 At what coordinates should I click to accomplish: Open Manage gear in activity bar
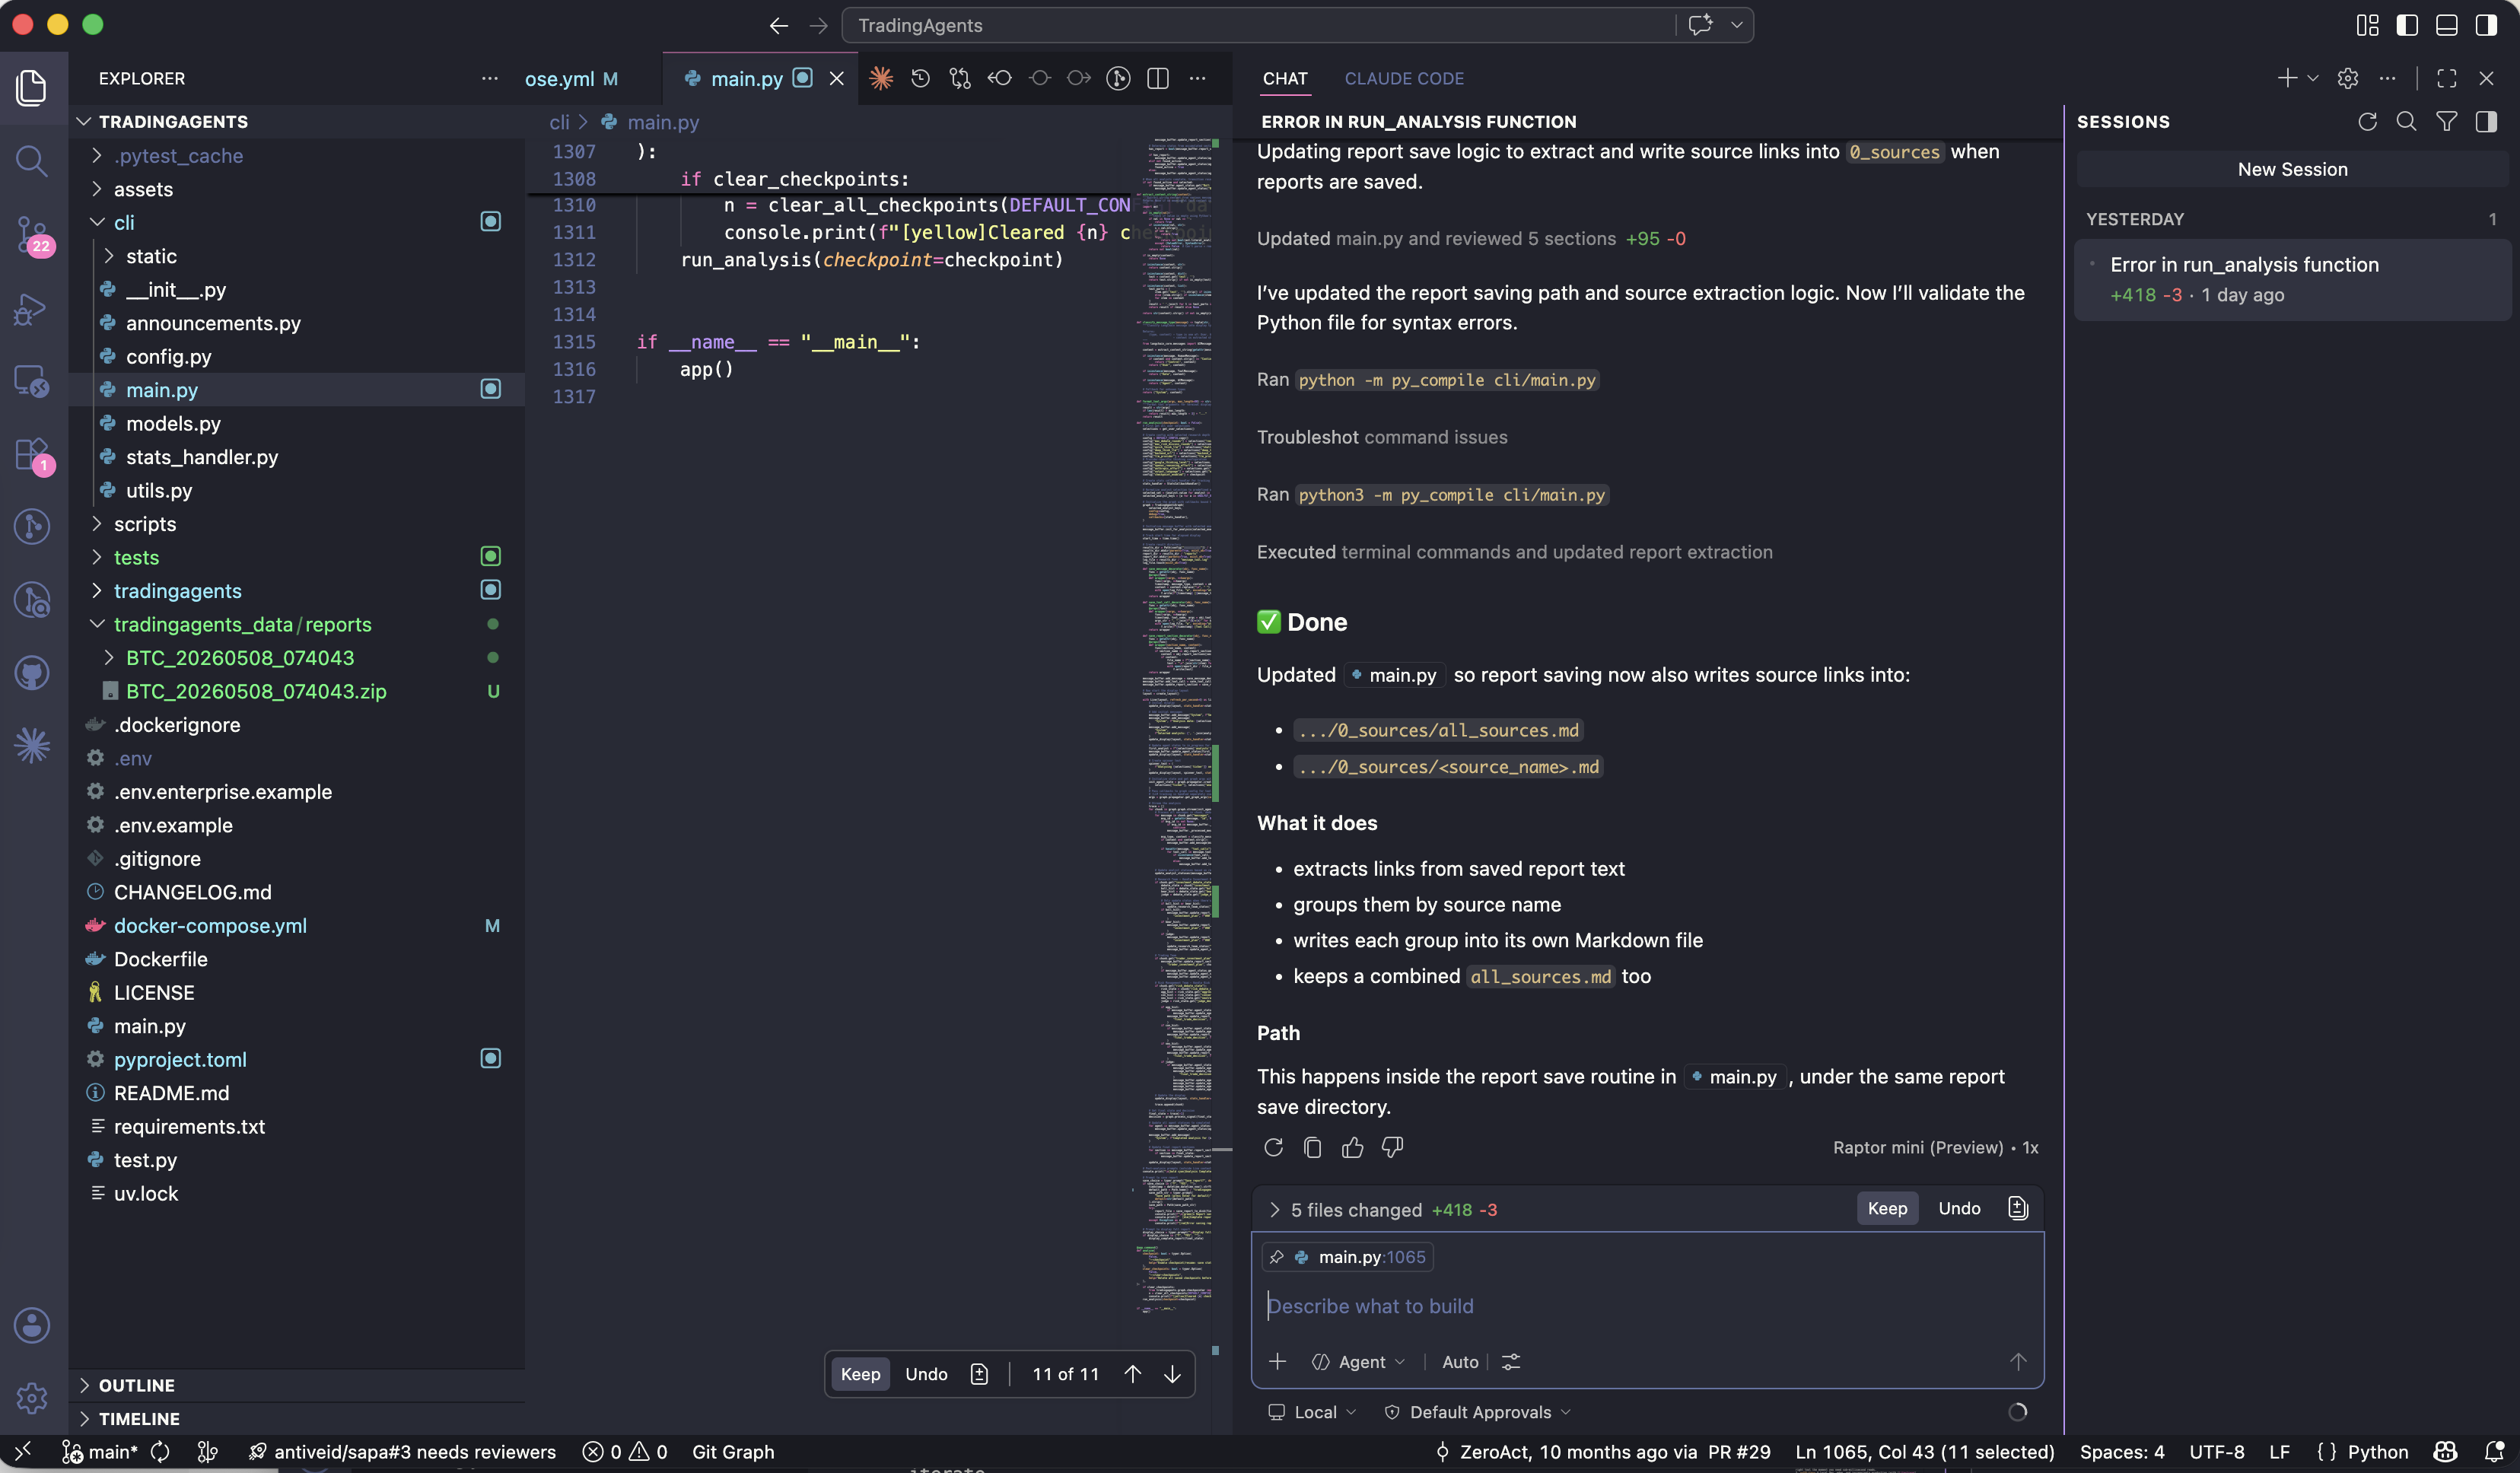pos(32,1397)
